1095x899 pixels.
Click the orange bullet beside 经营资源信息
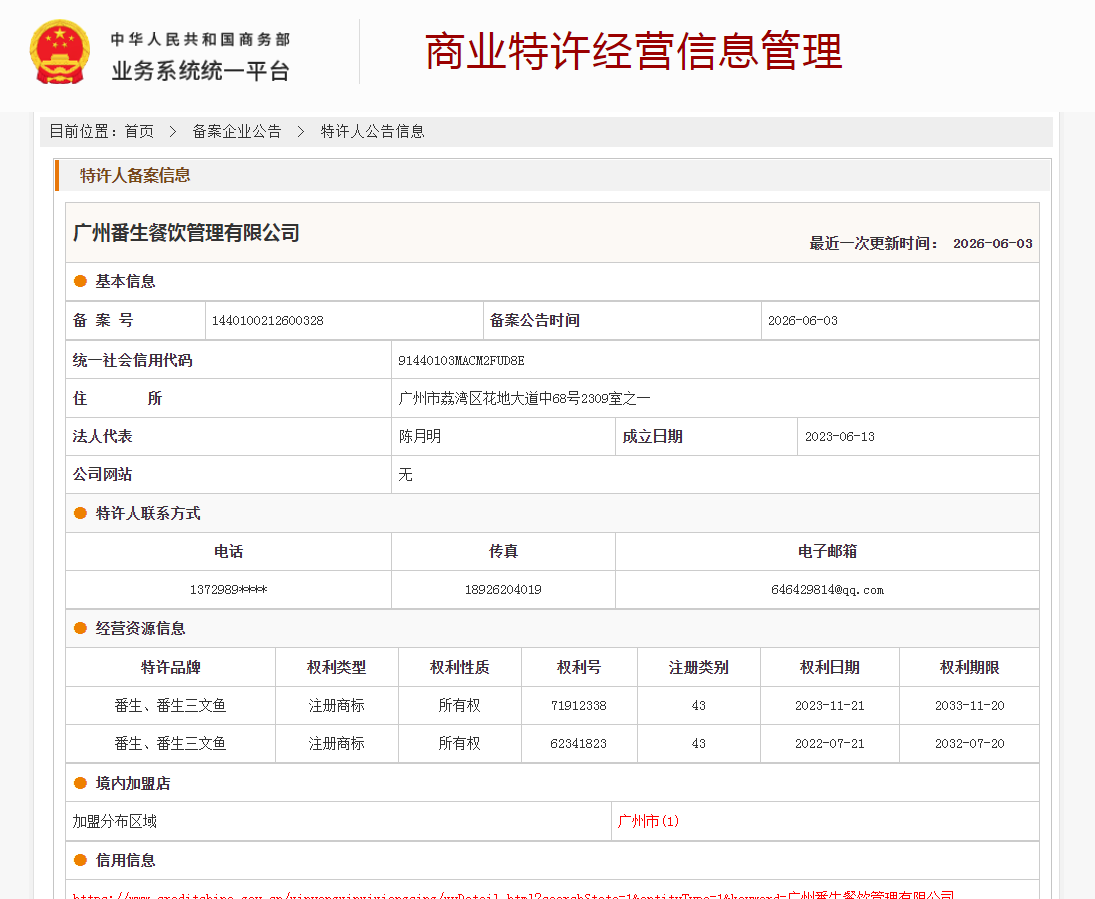coord(80,628)
